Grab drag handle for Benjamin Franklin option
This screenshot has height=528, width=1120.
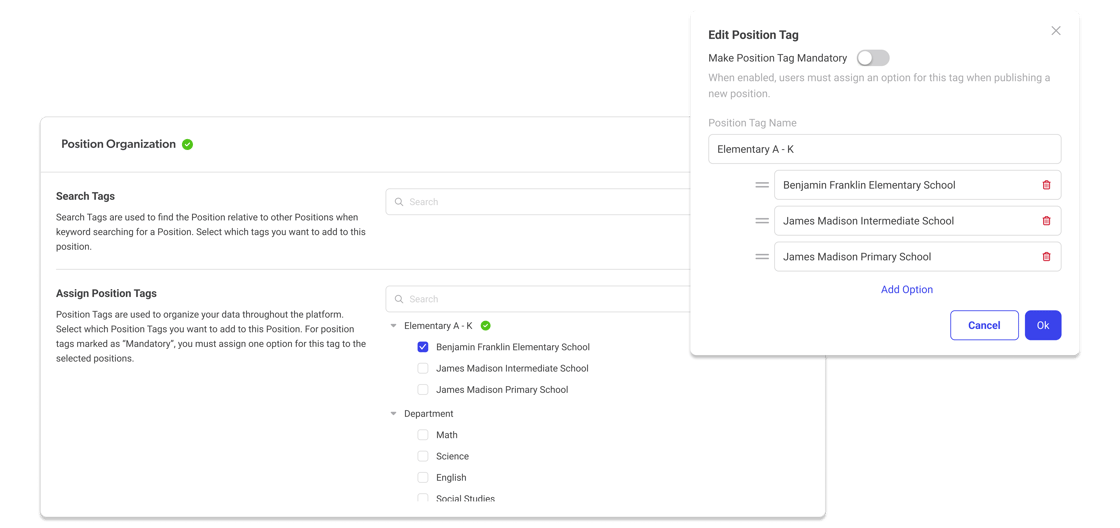(x=762, y=185)
